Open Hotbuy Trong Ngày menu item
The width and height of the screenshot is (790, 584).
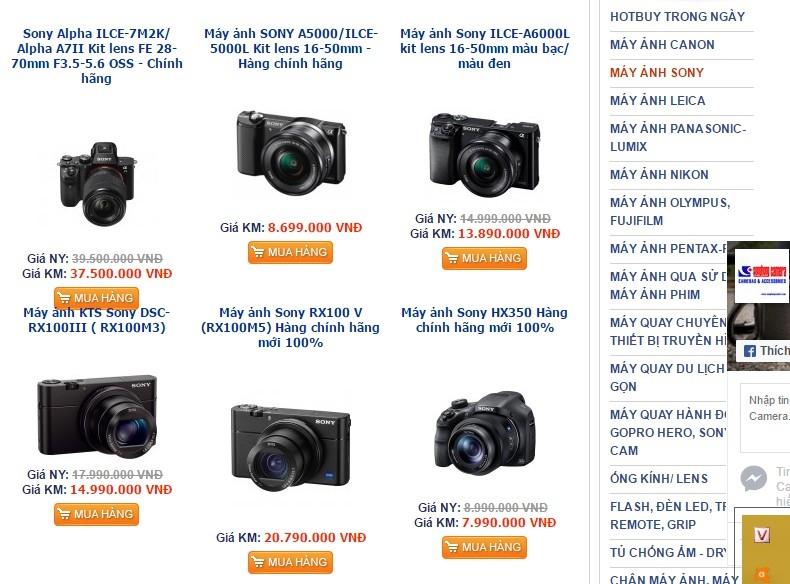click(677, 17)
